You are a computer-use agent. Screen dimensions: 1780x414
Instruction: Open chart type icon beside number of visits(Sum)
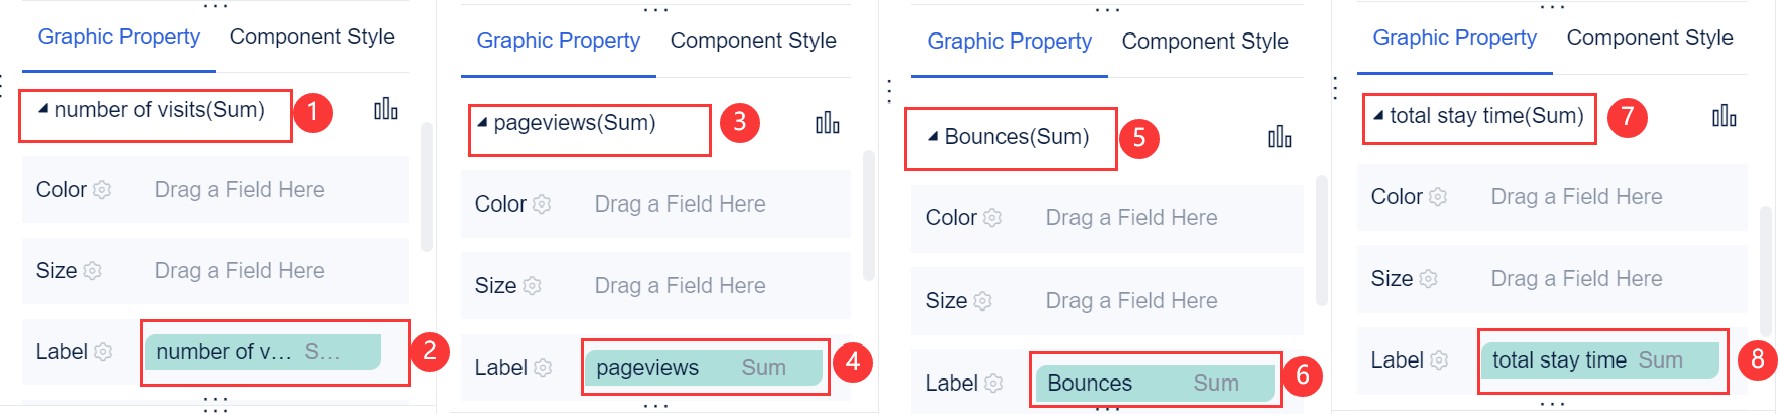(385, 109)
